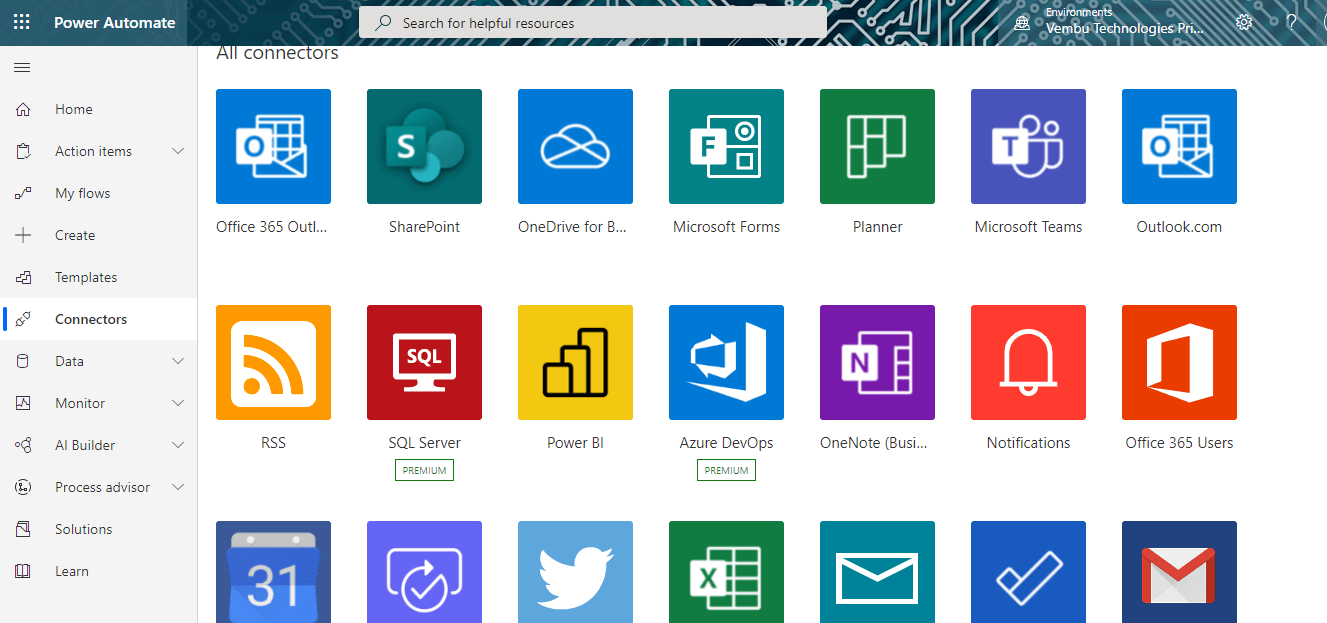Click the Planner connector name label
Screen dimensions: 1327x623
point(877,227)
